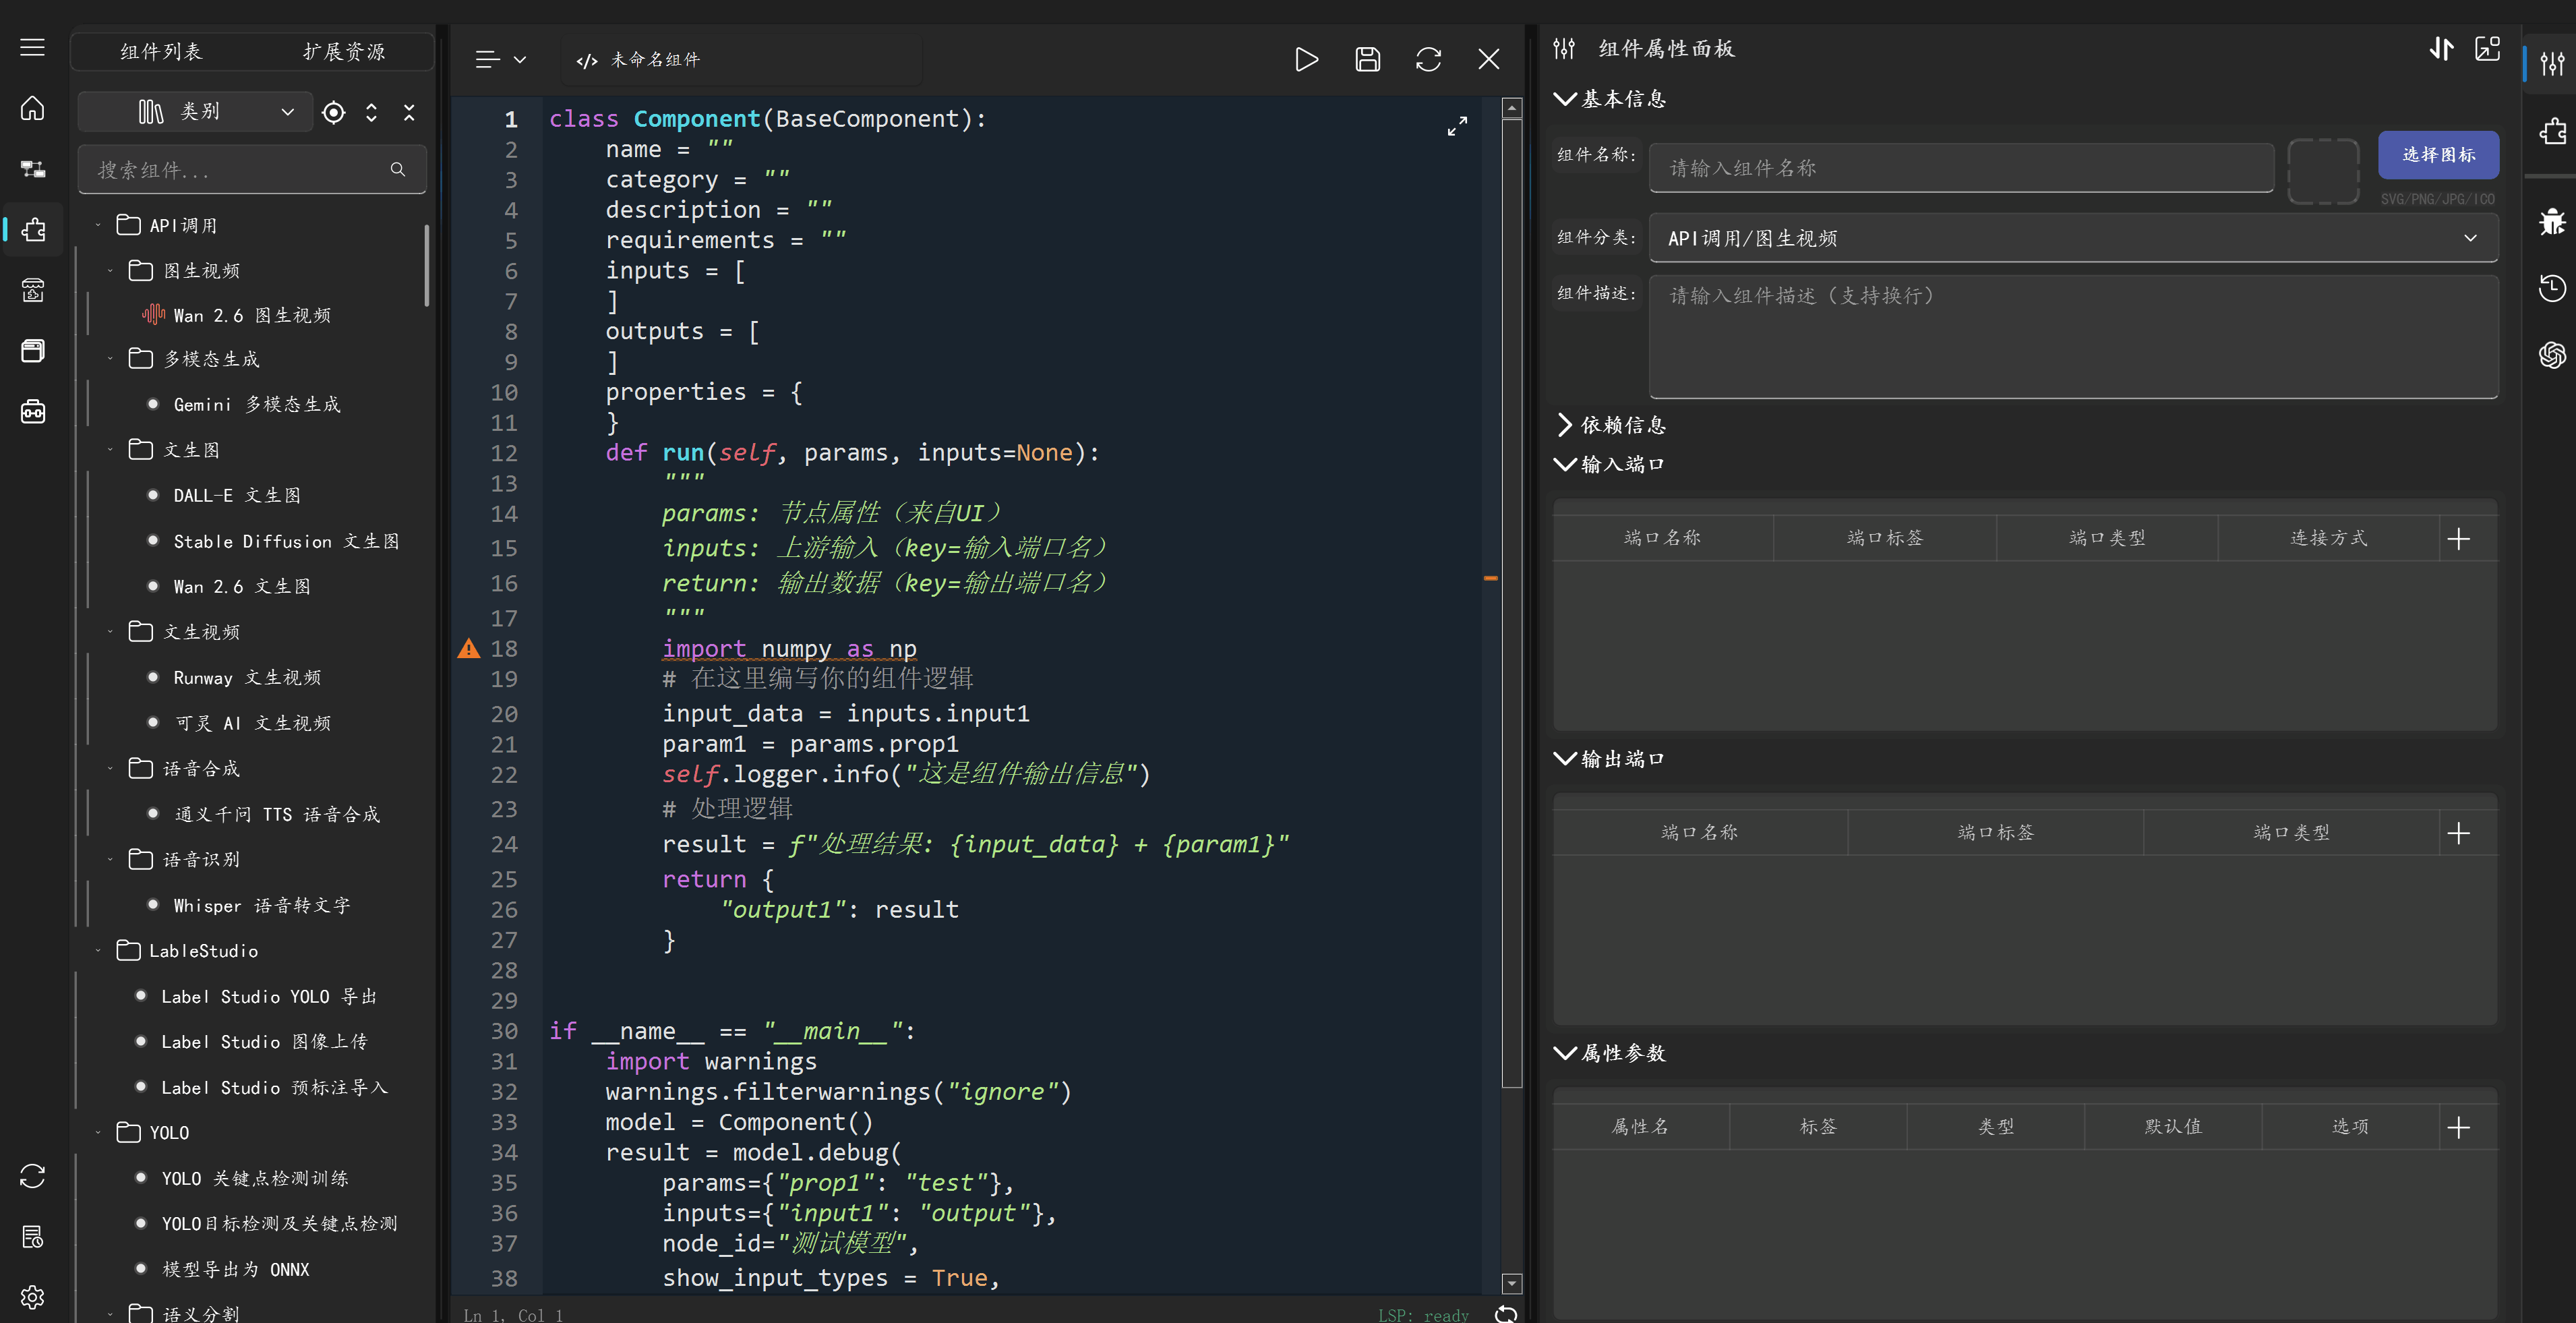Open the 类别 grouping dropdown

click(196, 112)
